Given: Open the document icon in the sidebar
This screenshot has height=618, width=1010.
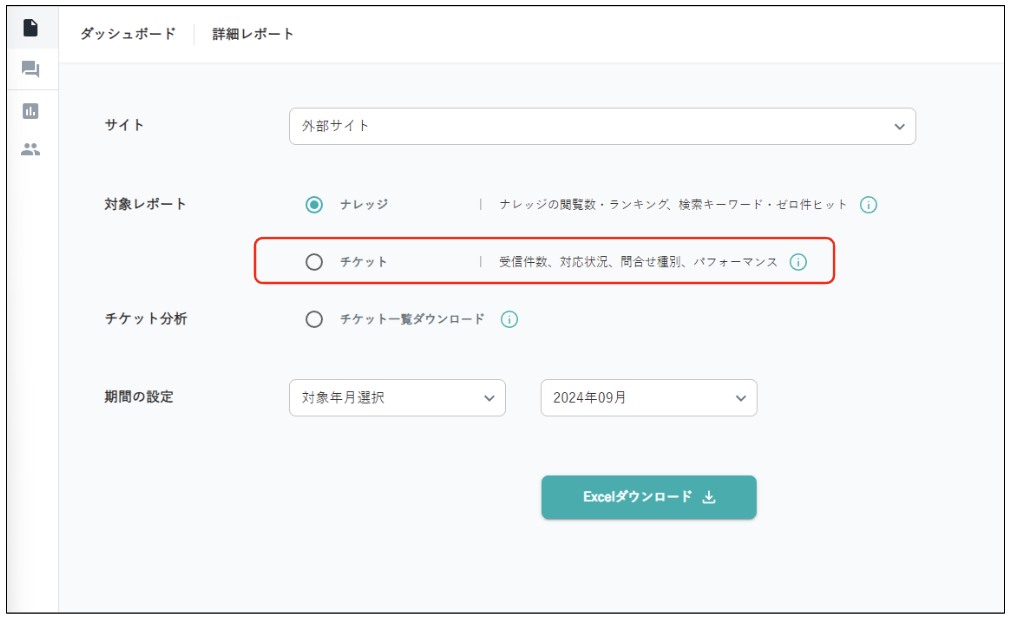Looking at the screenshot, I should click(x=30, y=28).
